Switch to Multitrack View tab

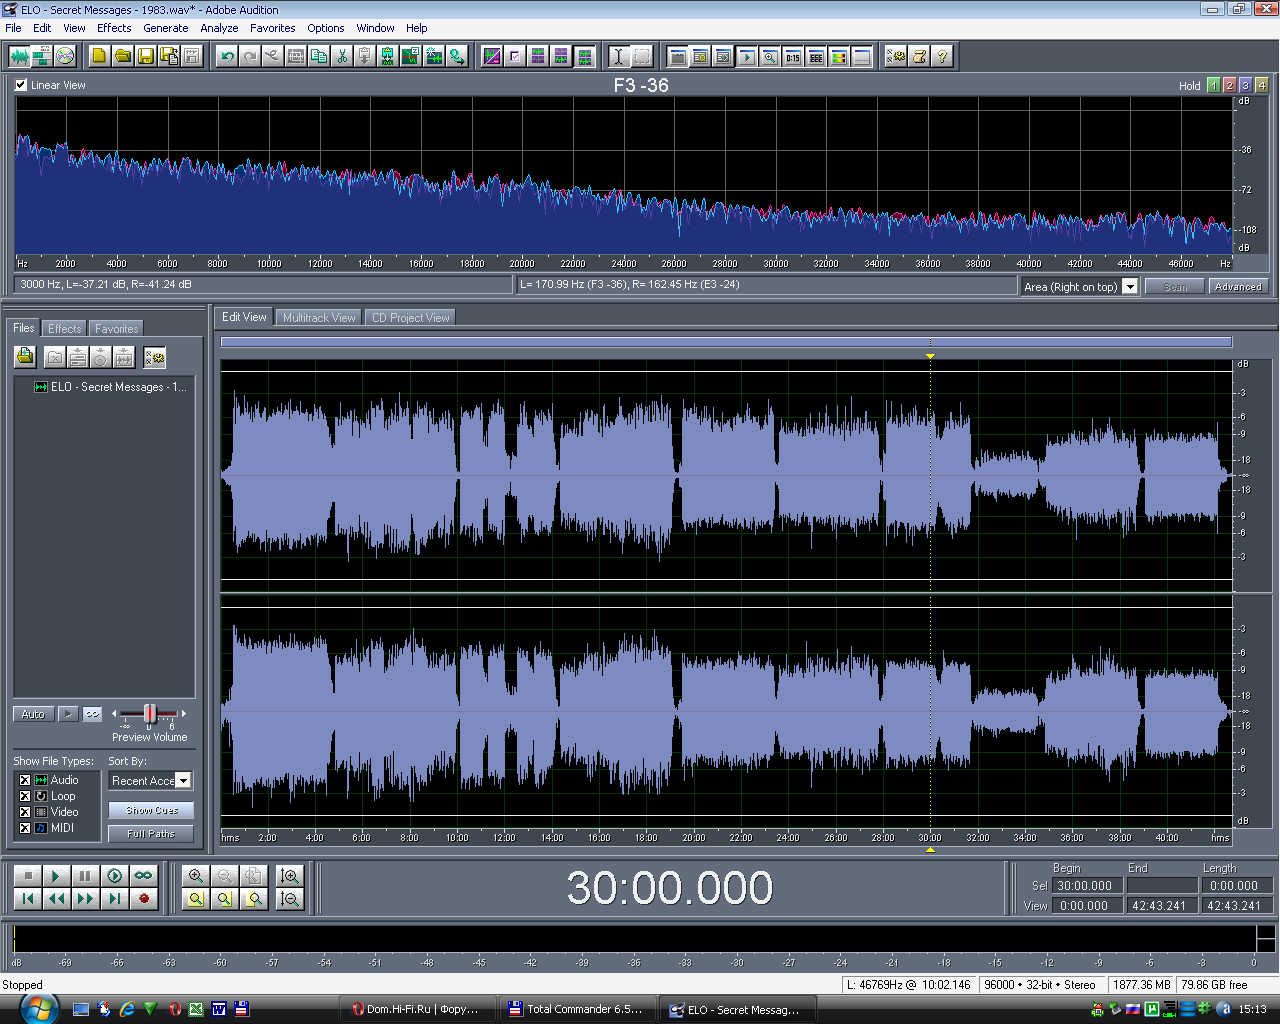pos(319,318)
